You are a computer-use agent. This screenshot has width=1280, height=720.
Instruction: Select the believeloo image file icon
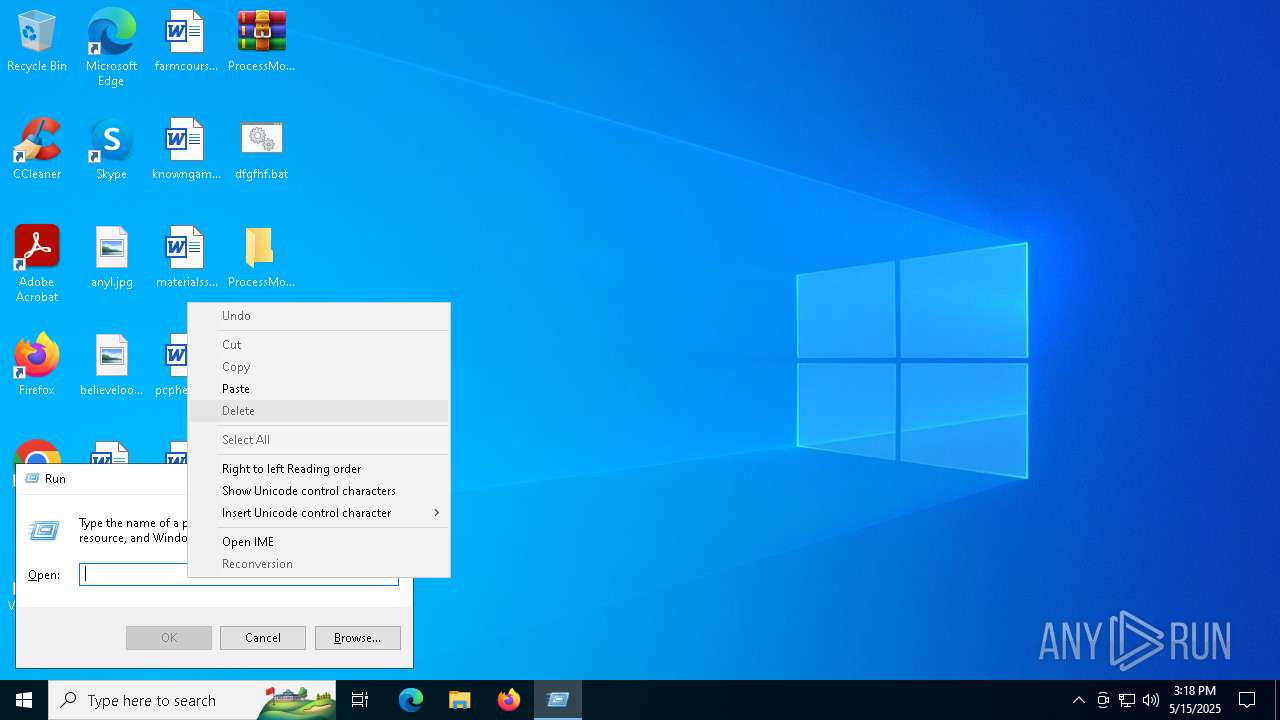[x=111, y=366]
